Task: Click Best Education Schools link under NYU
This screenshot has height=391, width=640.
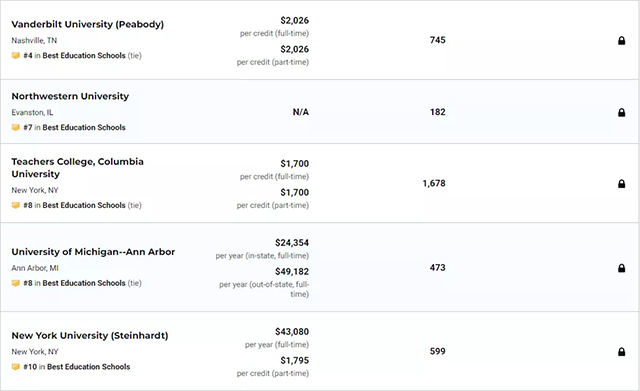Action: [x=88, y=367]
